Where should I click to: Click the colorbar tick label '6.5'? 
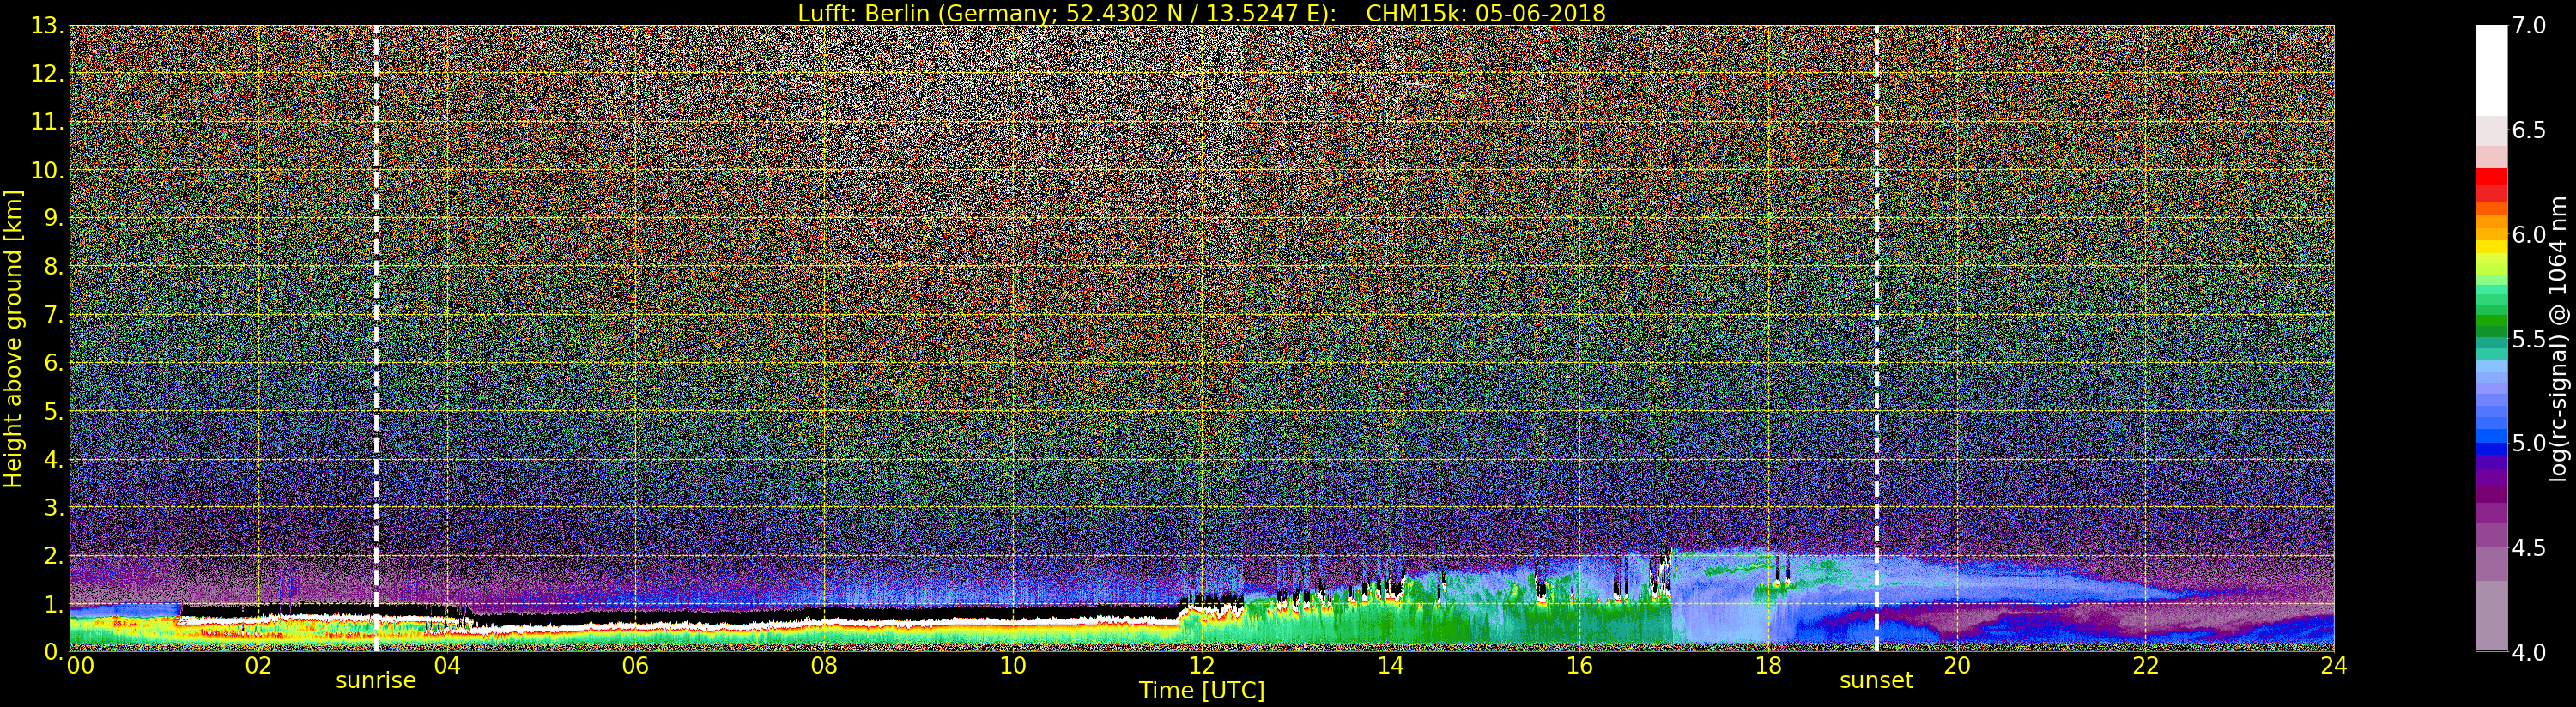click(2529, 130)
